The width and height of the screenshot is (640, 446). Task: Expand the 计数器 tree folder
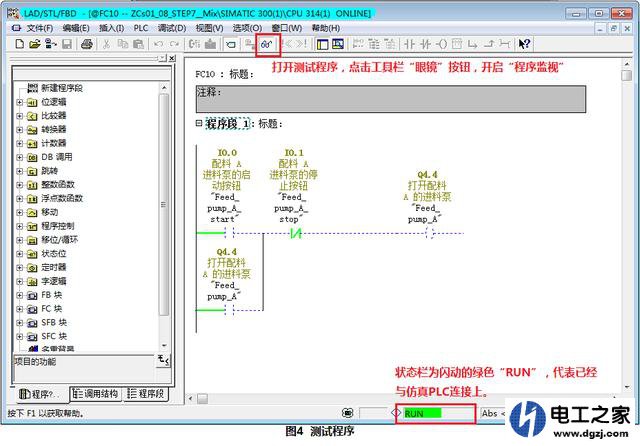[x=20, y=144]
